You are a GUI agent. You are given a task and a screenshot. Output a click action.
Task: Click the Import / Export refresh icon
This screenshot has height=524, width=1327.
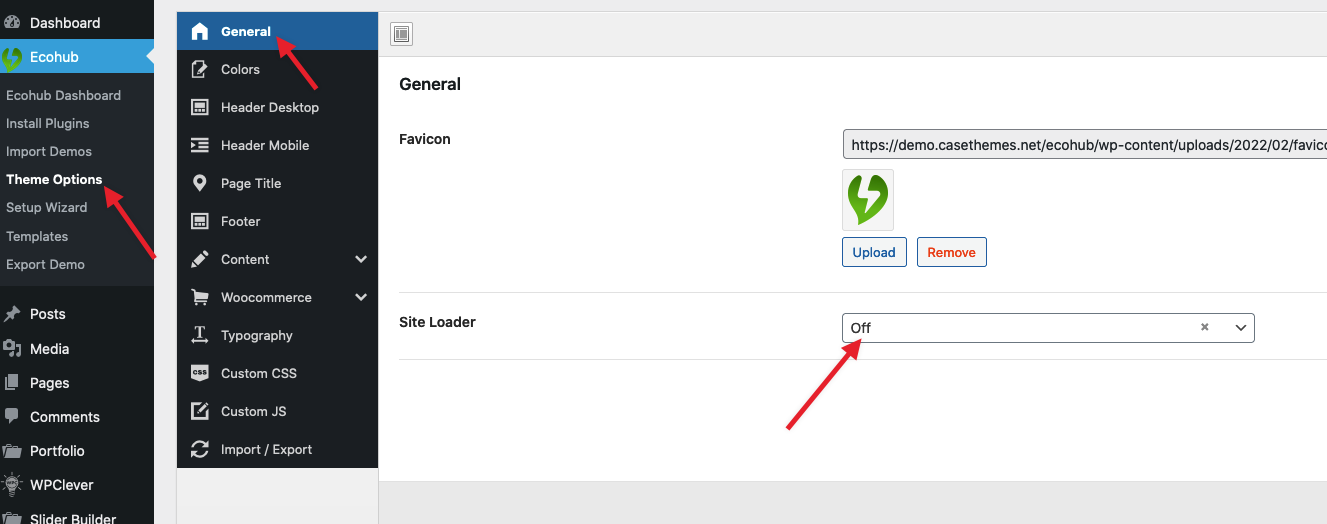click(200, 449)
